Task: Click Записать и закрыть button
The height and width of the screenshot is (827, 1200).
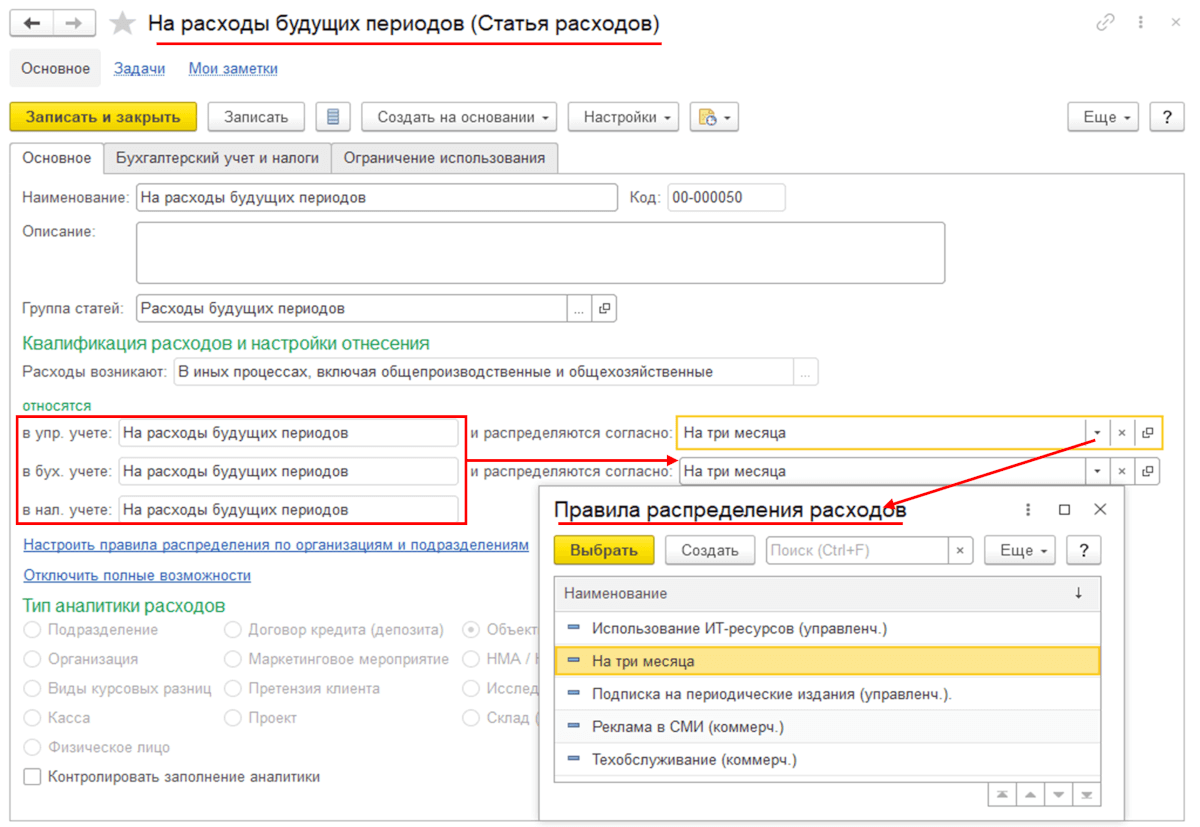Action: coord(103,117)
